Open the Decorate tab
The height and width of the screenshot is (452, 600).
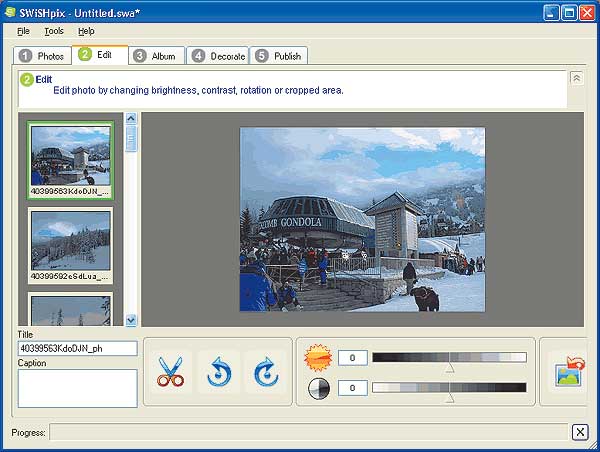(218, 56)
